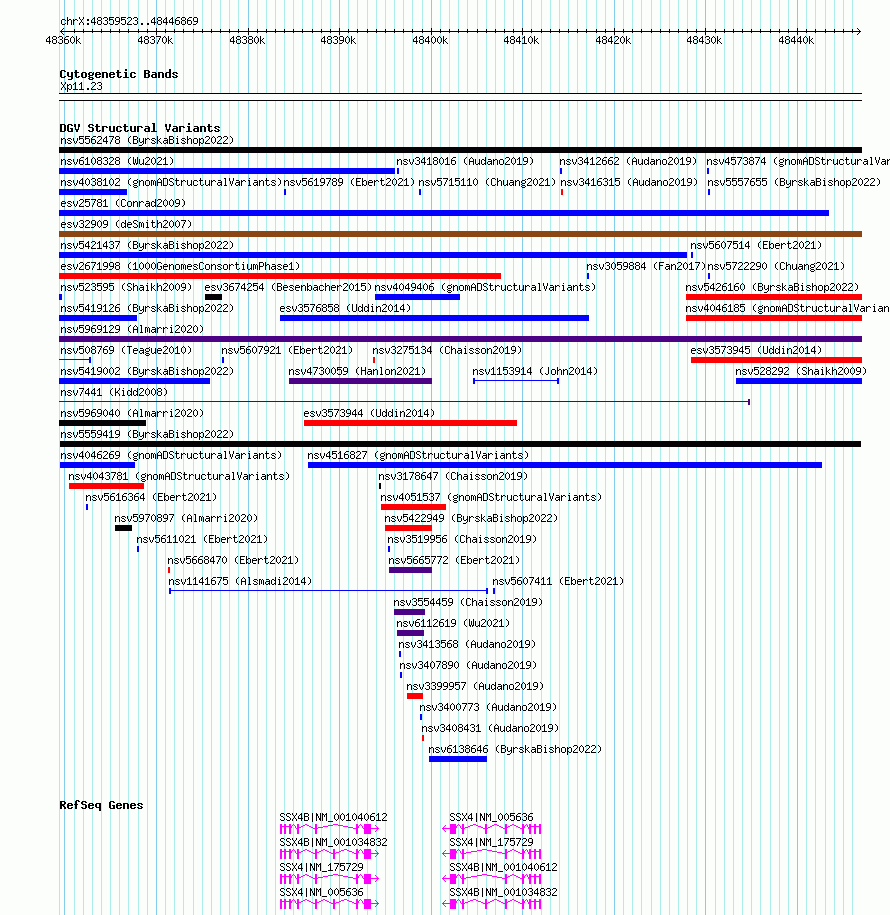890x915 pixels.
Task: Click nsv4049406 (gnomADStructuralVariants) label
Action: click(486, 288)
